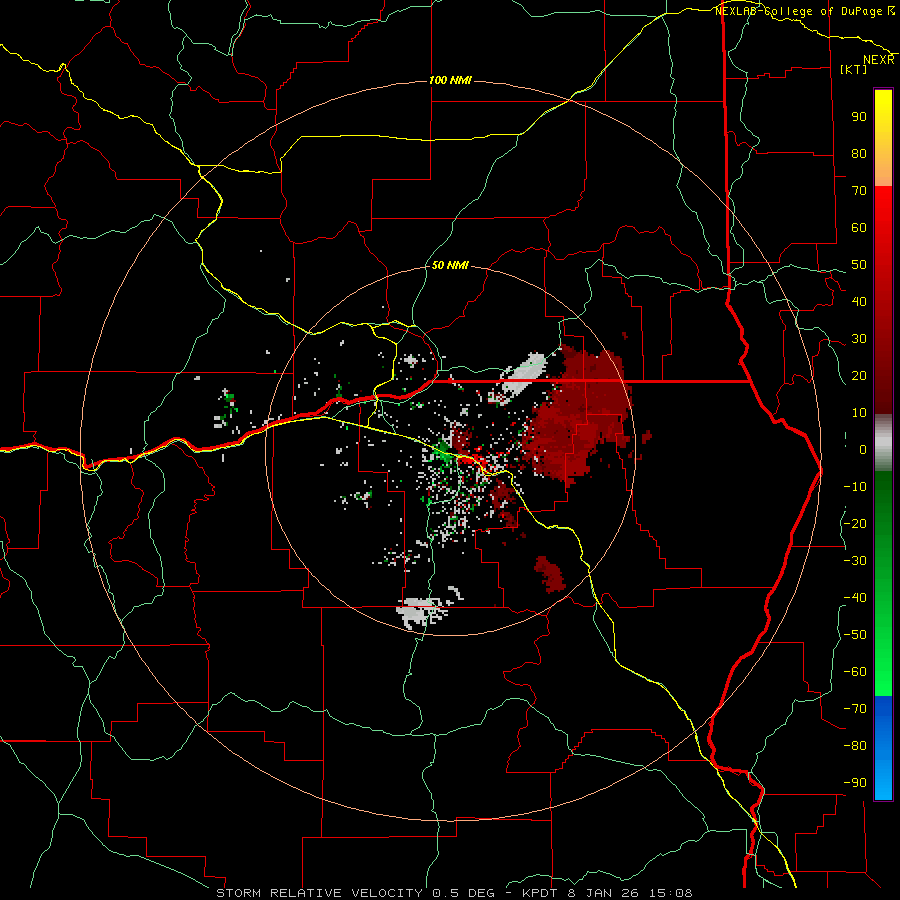The image size is (900, 900).
Task: Click the positive 40 knot scale value
Action: 859,301
